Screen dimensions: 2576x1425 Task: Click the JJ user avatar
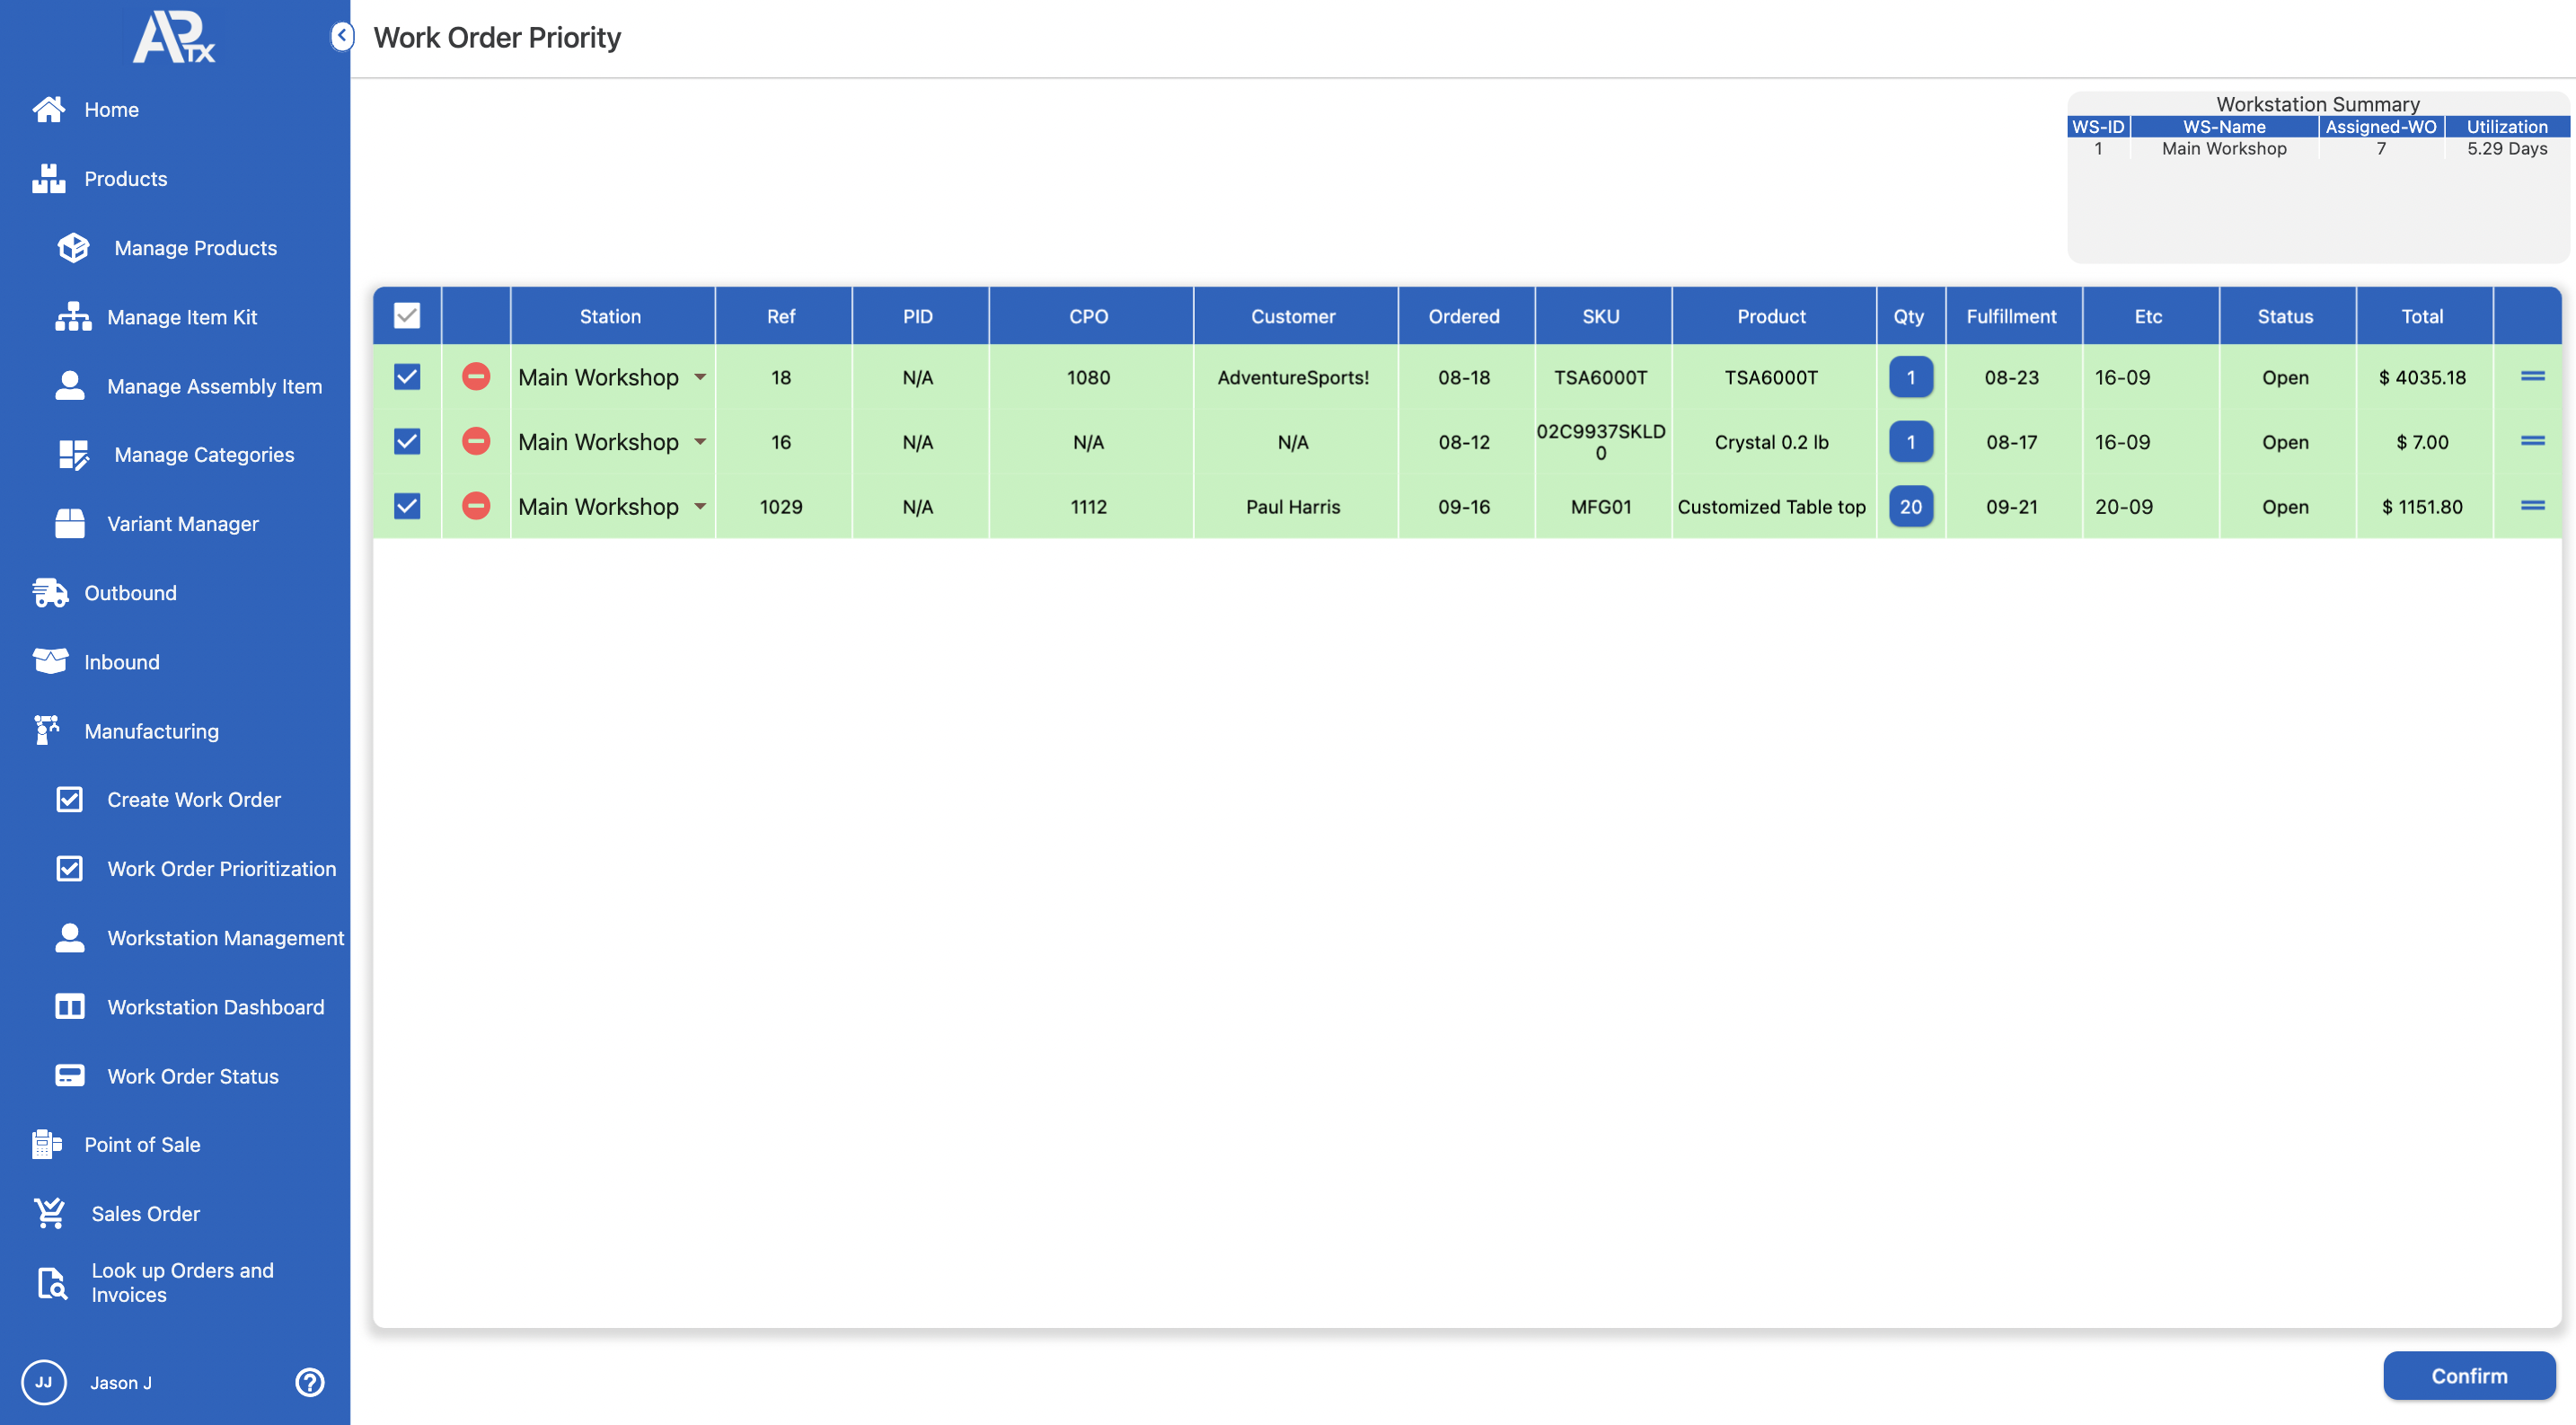[x=44, y=1382]
